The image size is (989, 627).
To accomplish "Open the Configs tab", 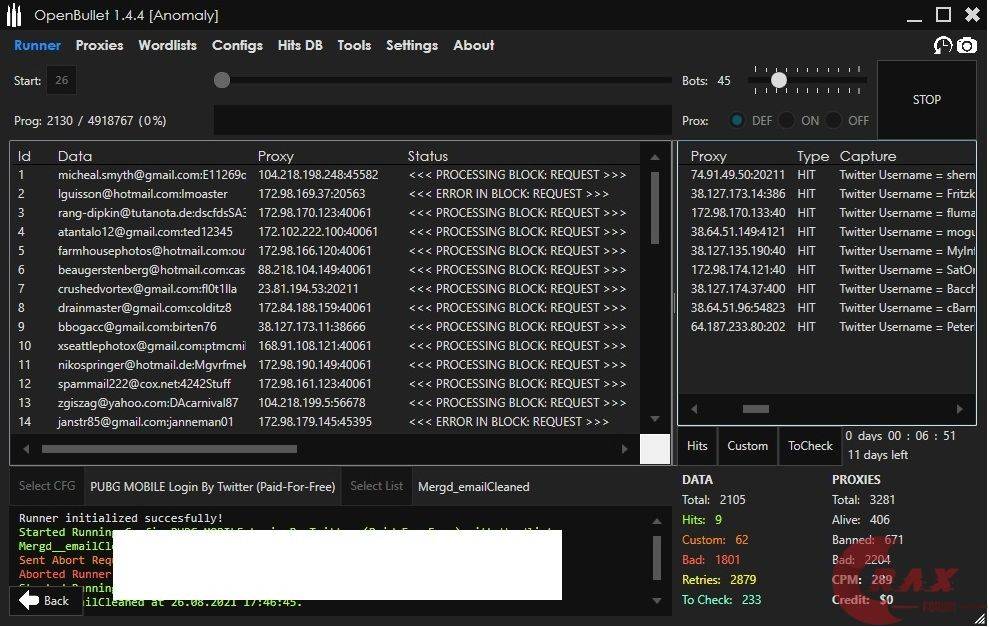I will [x=237, y=45].
